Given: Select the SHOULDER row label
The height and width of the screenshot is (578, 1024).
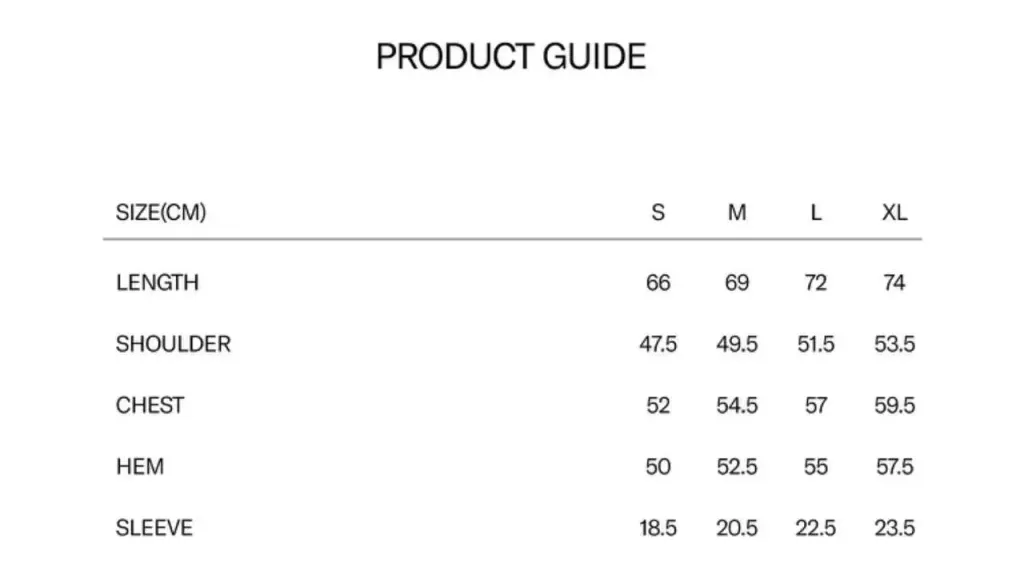Looking at the screenshot, I should coord(173,344).
